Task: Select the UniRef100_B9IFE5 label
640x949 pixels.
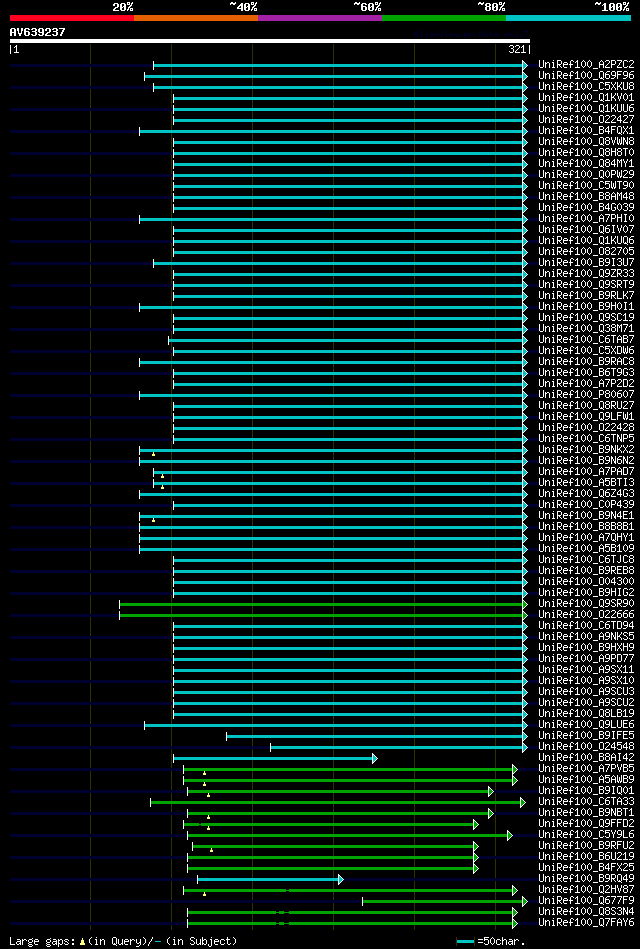Action: tap(586, 736)
